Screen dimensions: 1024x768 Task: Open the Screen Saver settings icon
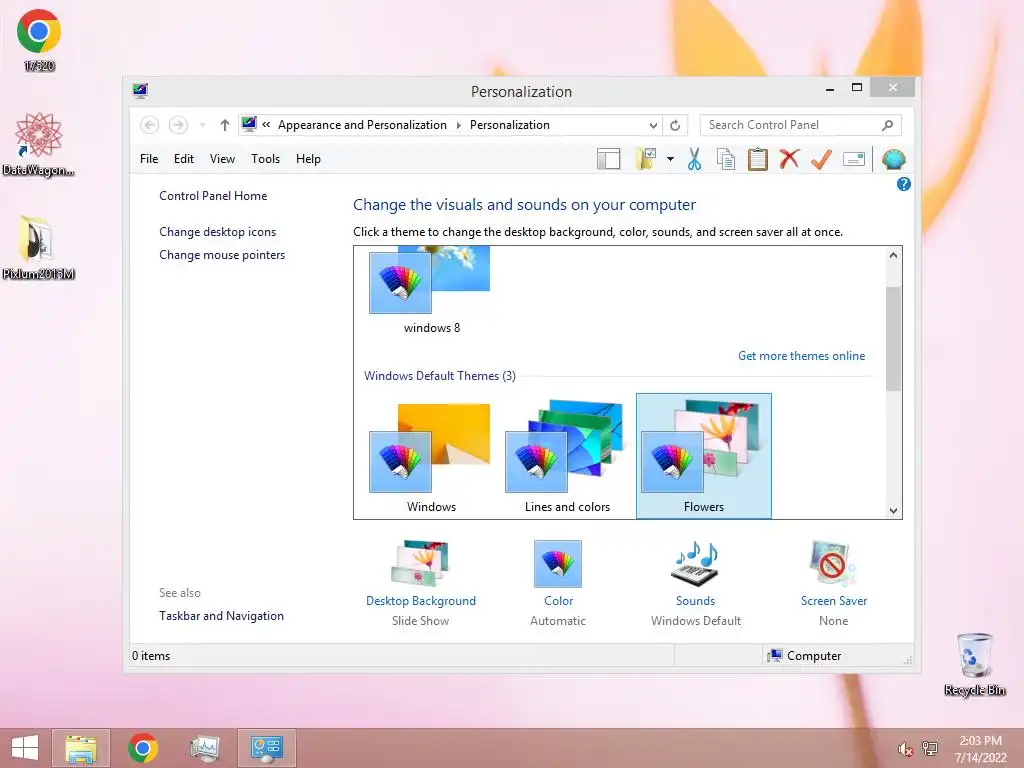pos(833,564)
